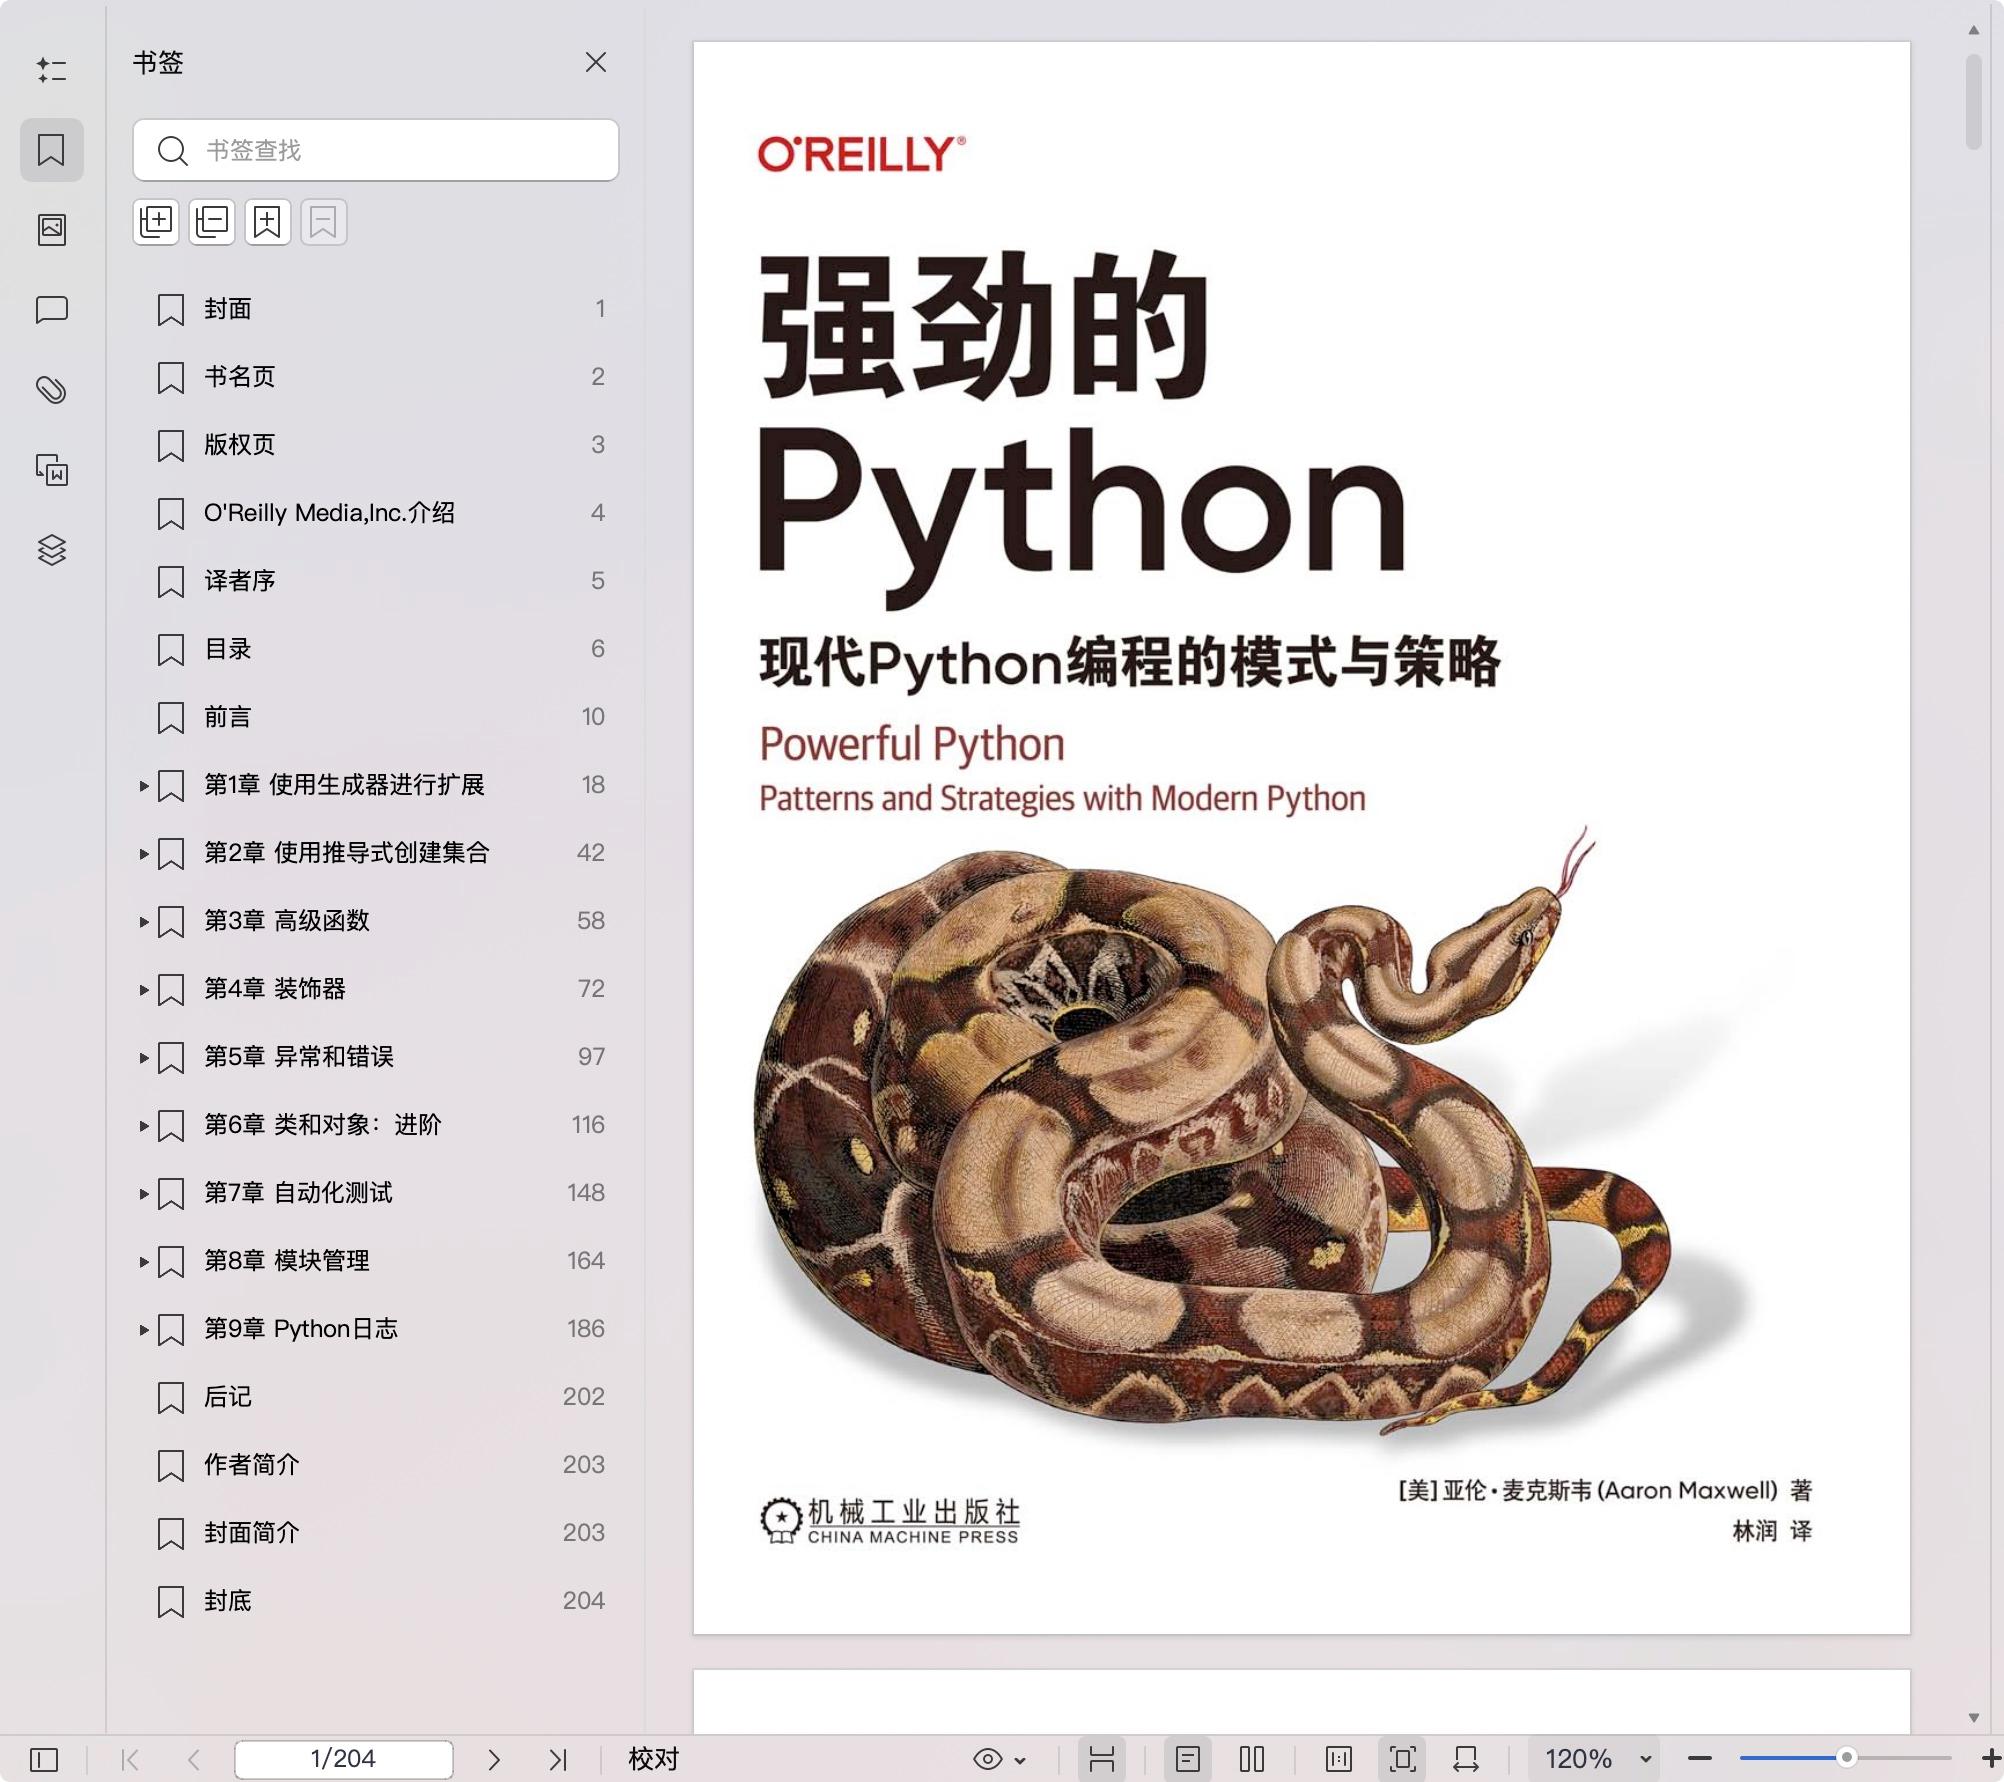Screen dimensions: 2004x1782
Task: Open the page Thumbnails panel
Action: (52, 229)
